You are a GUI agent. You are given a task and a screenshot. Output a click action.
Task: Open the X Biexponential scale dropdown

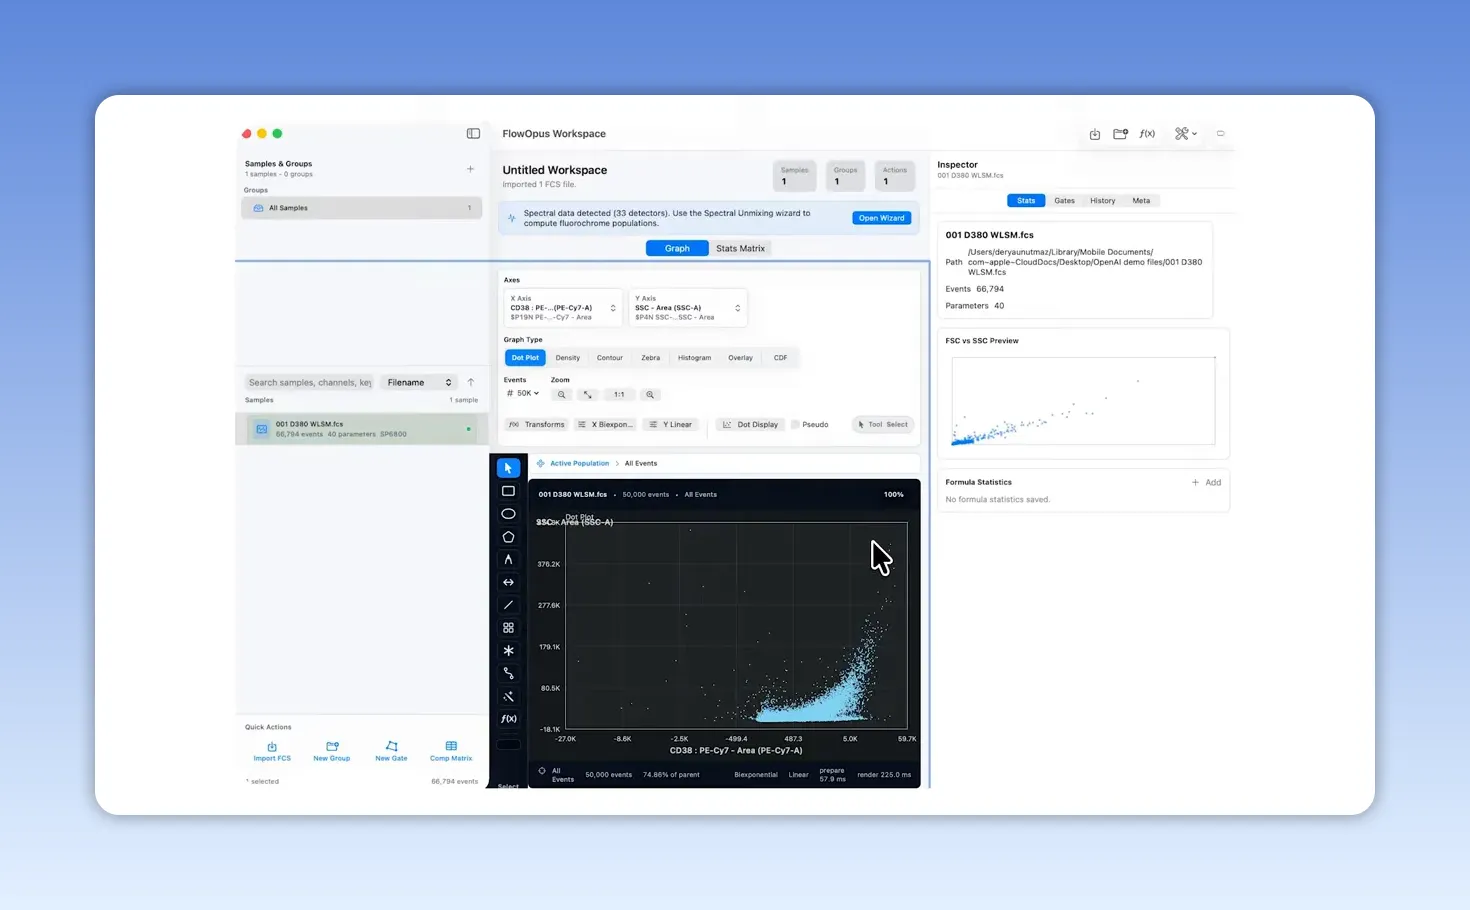point(607,425)
